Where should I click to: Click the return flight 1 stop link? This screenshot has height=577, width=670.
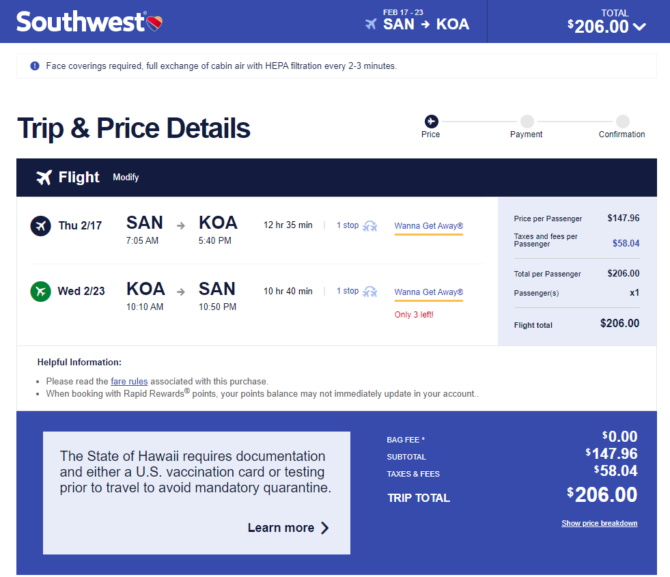tap(347, 291)
